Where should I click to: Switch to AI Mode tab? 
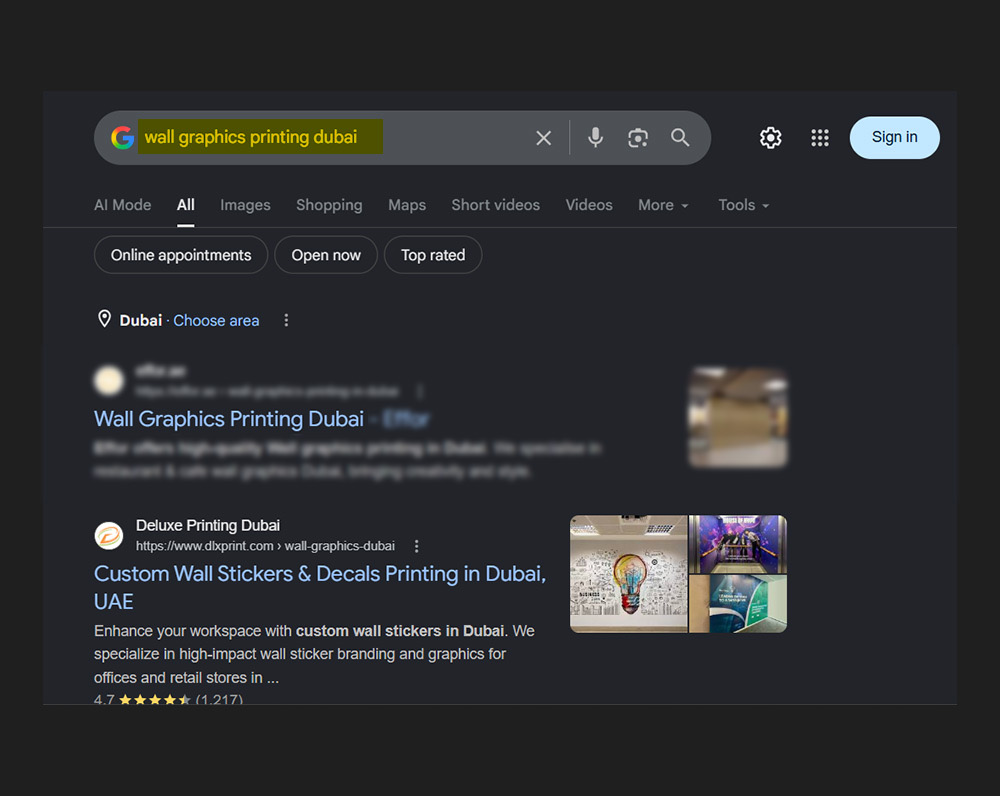[122, 205]
